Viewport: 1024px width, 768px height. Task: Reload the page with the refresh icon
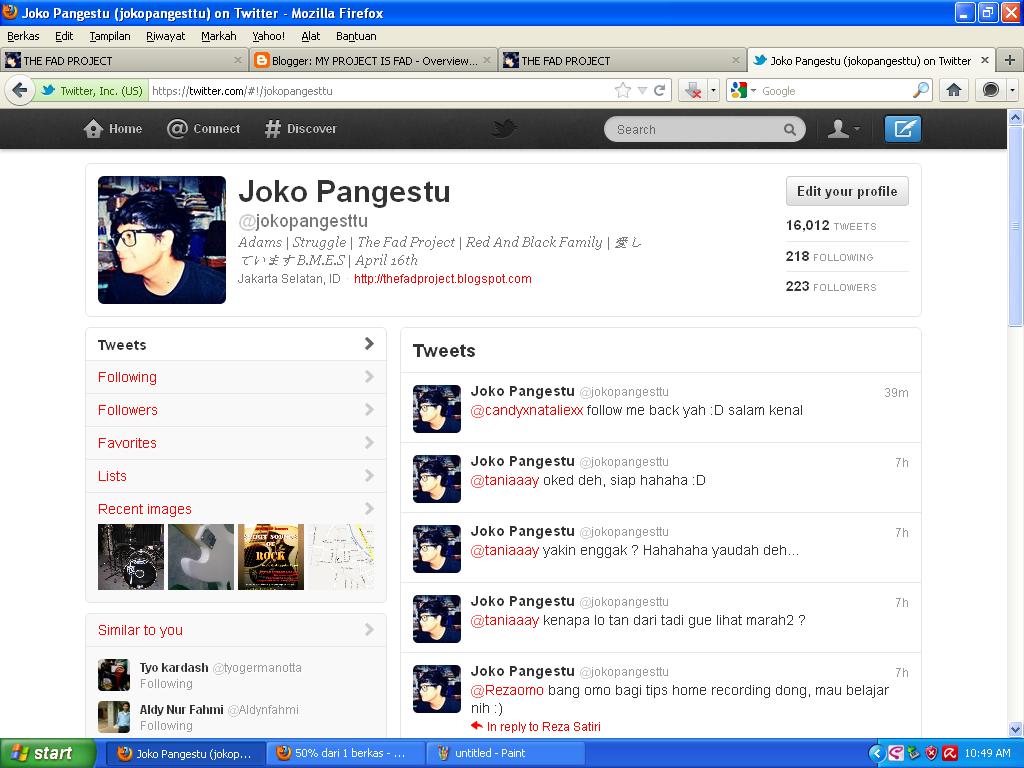pyautogui.click(x=660, y=90)
